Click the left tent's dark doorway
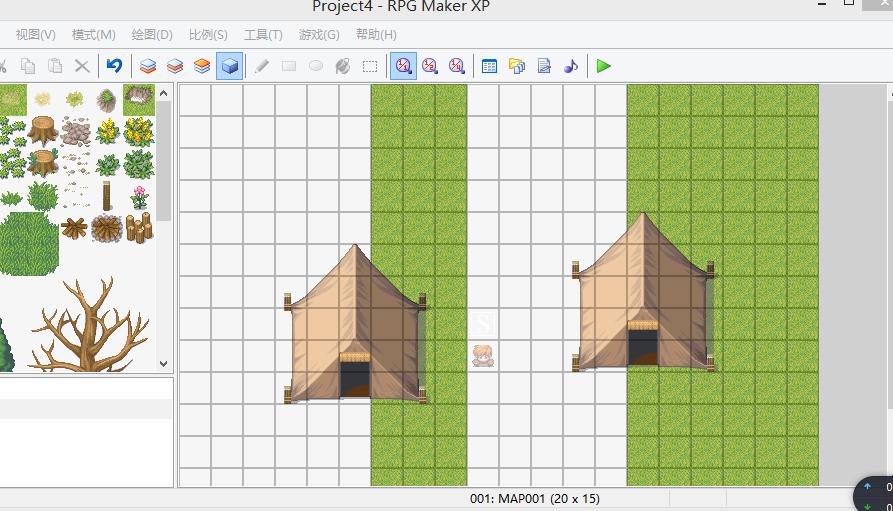This screenshot has height=511, width=893. pyautogui.click(x=355, y=379)
